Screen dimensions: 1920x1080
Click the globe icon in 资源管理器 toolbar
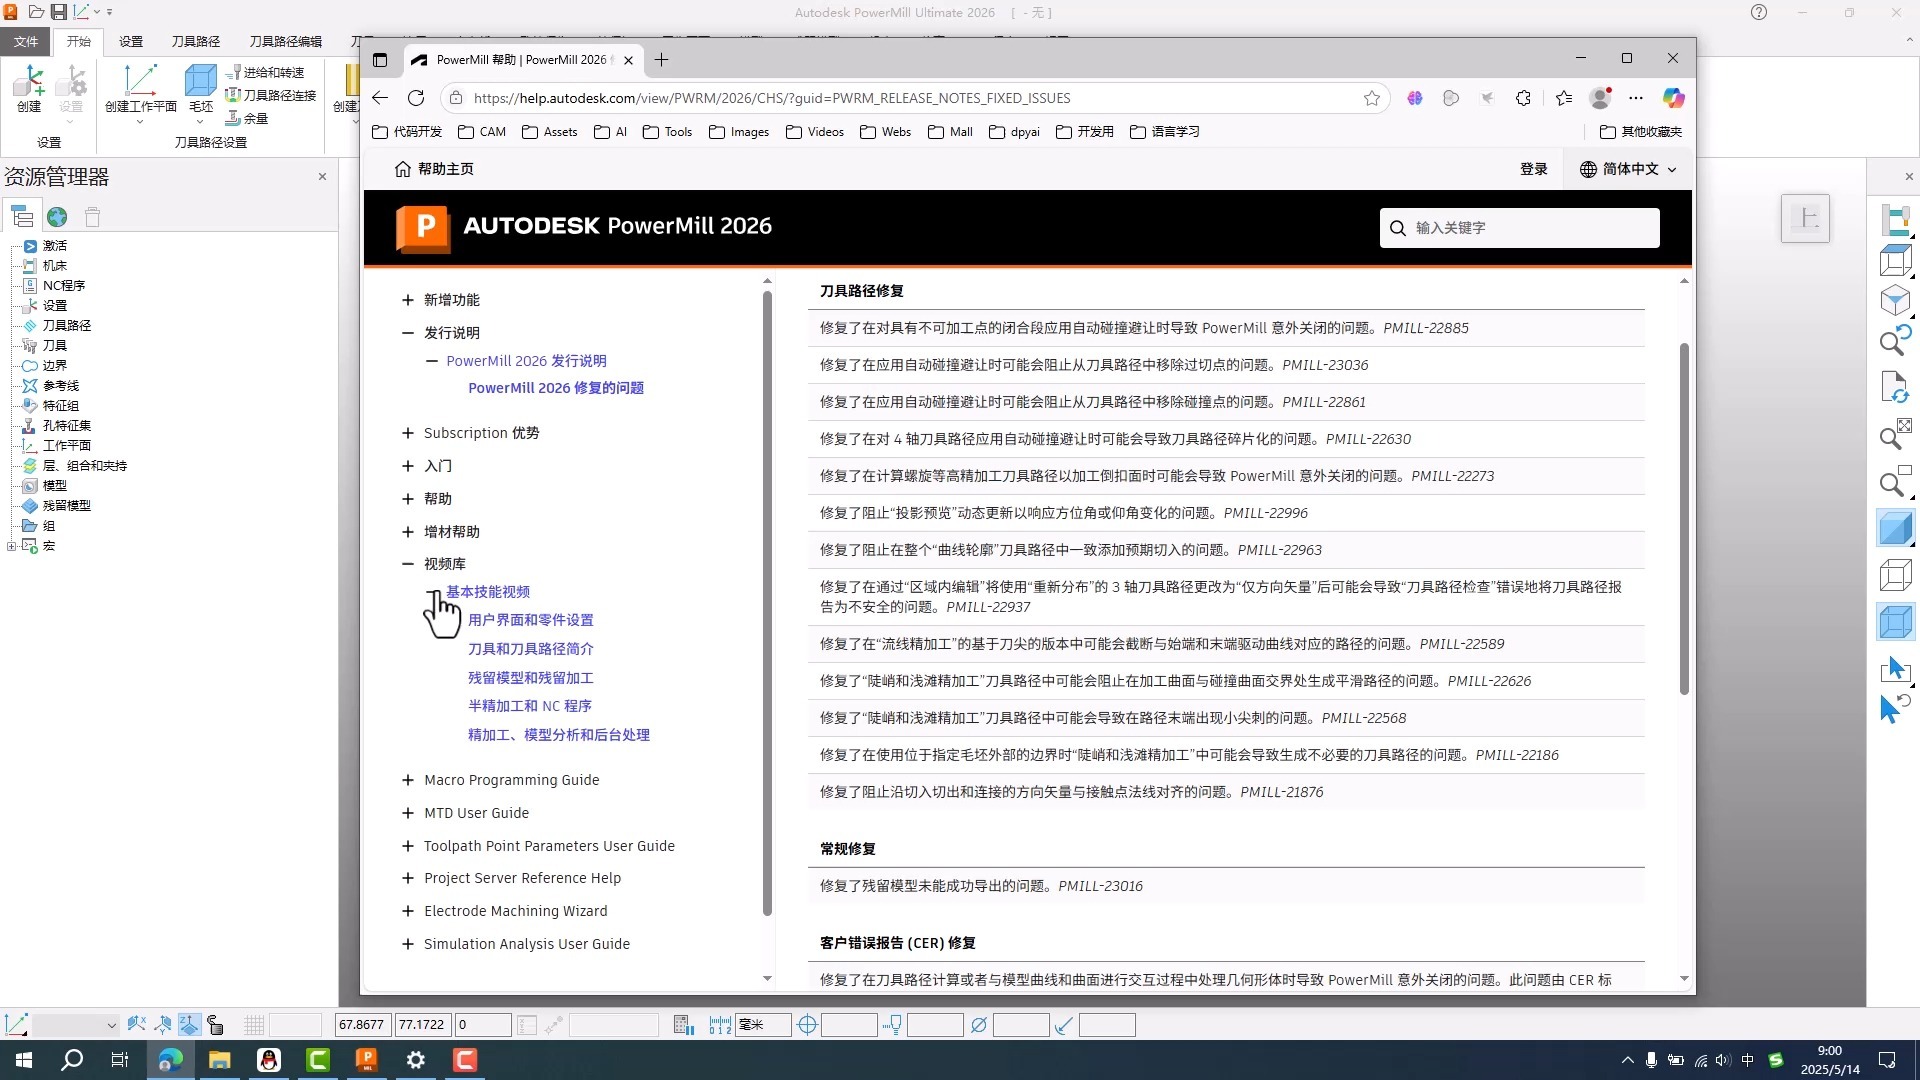(x=57, y=217)
